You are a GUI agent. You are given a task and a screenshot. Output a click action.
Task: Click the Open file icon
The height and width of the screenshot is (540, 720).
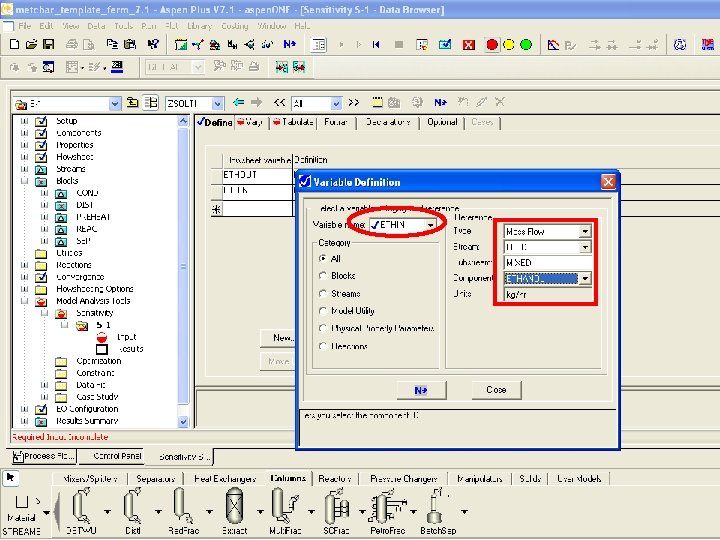coord(31,44)
